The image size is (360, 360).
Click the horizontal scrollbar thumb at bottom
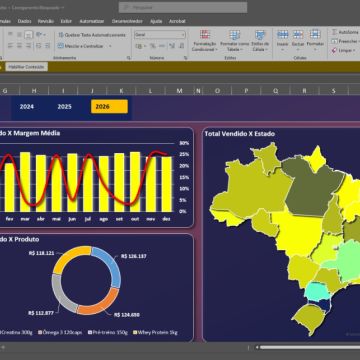coord(310,347)
